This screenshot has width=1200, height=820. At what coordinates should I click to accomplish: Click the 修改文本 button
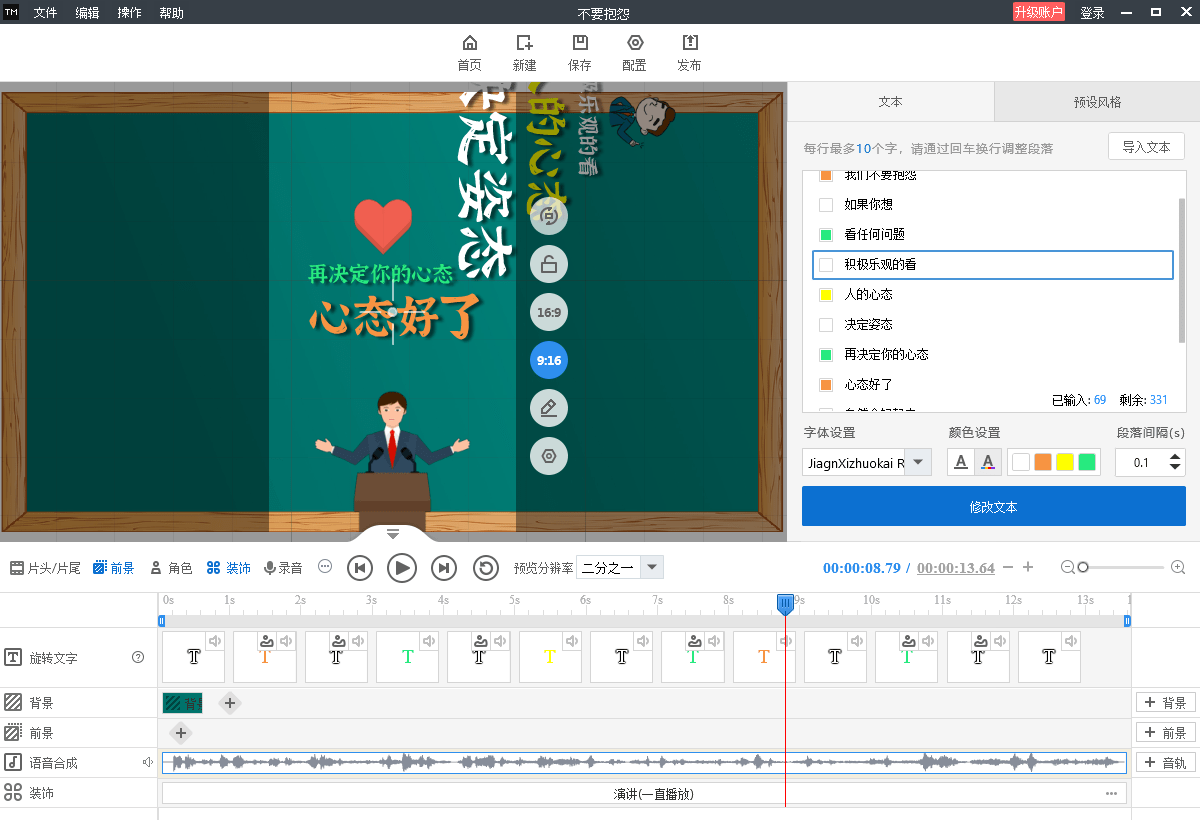click(994, 507)
